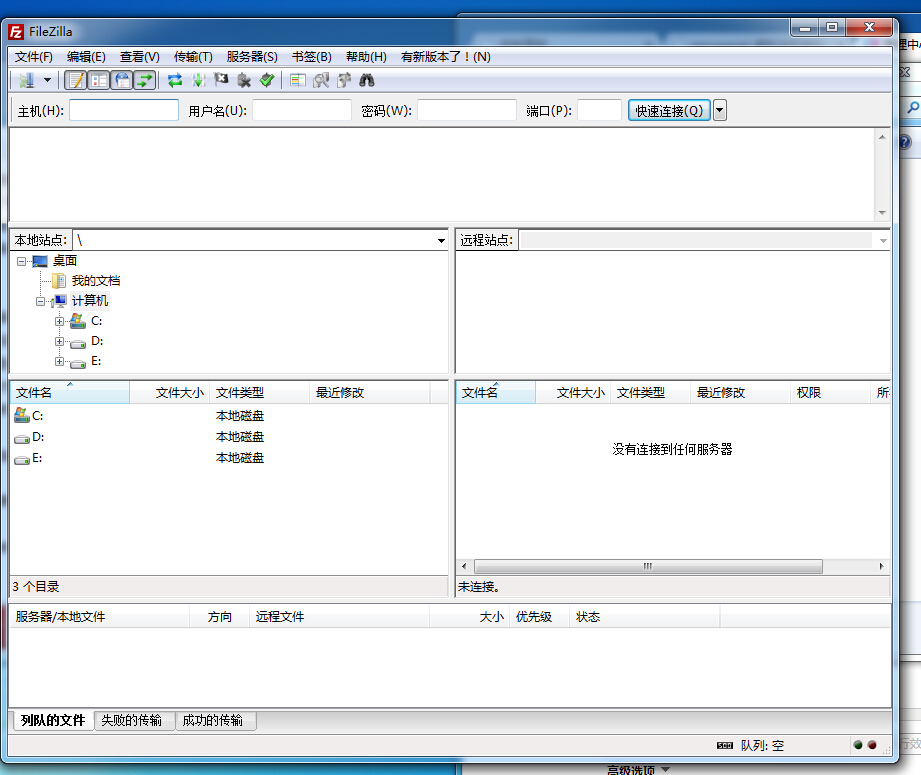Viewport: 921px width, 775px height.
Task: Click message log scroll-down arrow
Action: pos(882,213)
